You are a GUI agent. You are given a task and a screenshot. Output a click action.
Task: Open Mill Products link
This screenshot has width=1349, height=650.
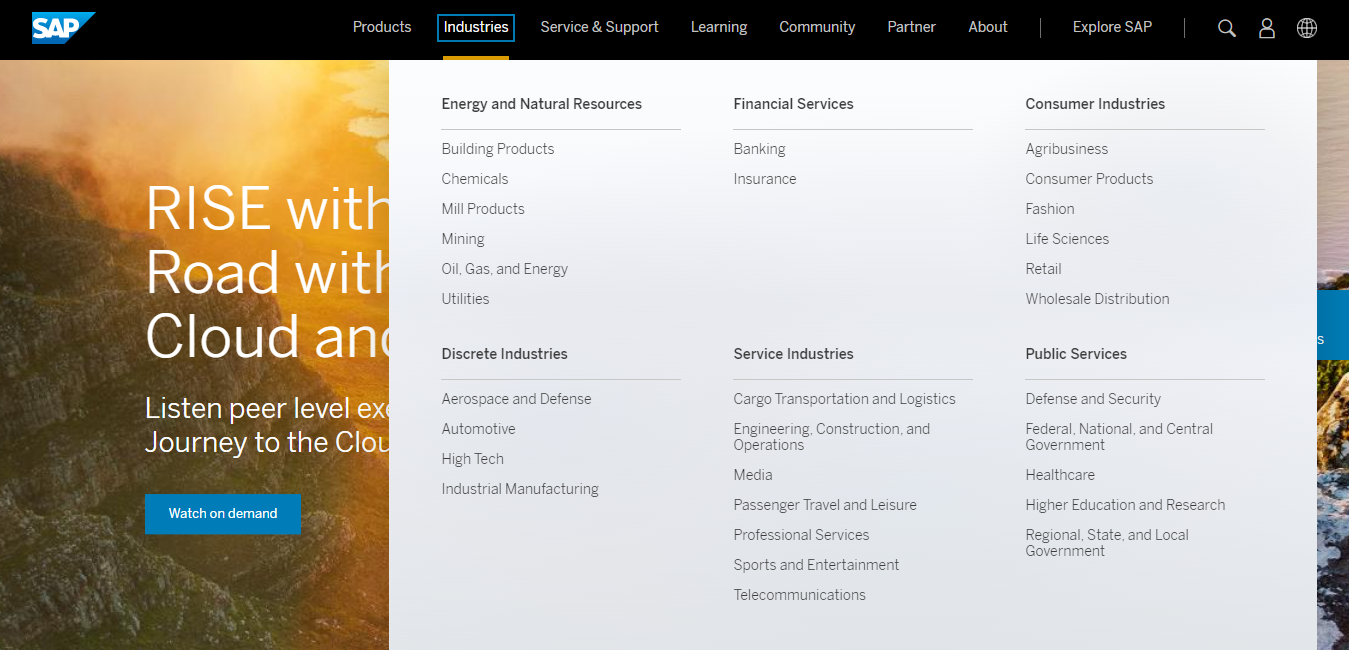point(482,209)
